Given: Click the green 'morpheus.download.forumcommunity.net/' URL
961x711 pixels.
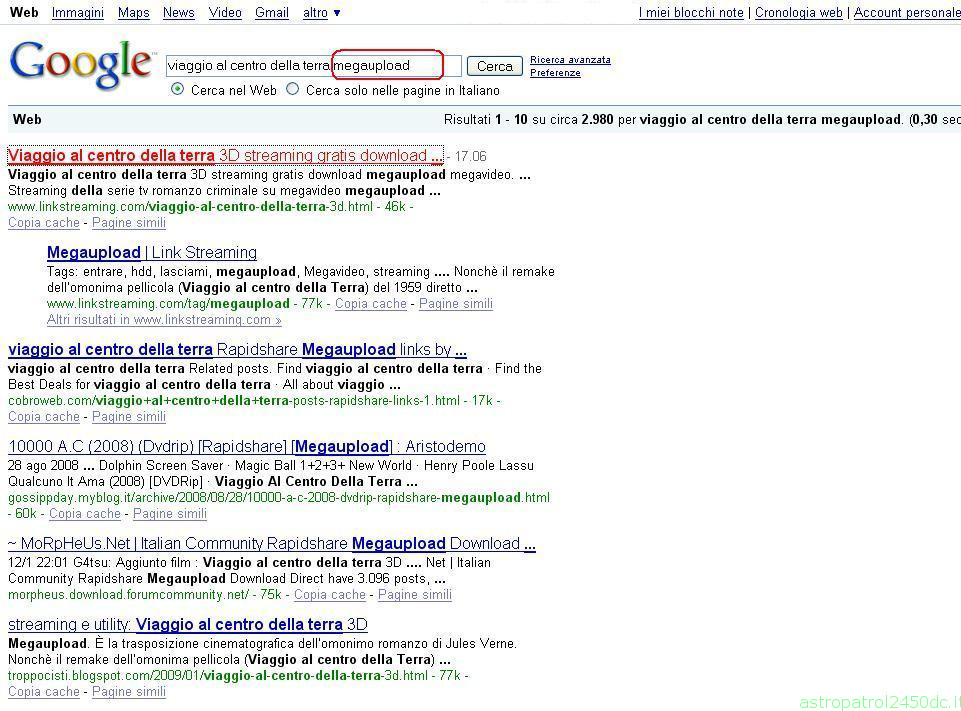Looking at the screenshot, I should coord(129,595).
